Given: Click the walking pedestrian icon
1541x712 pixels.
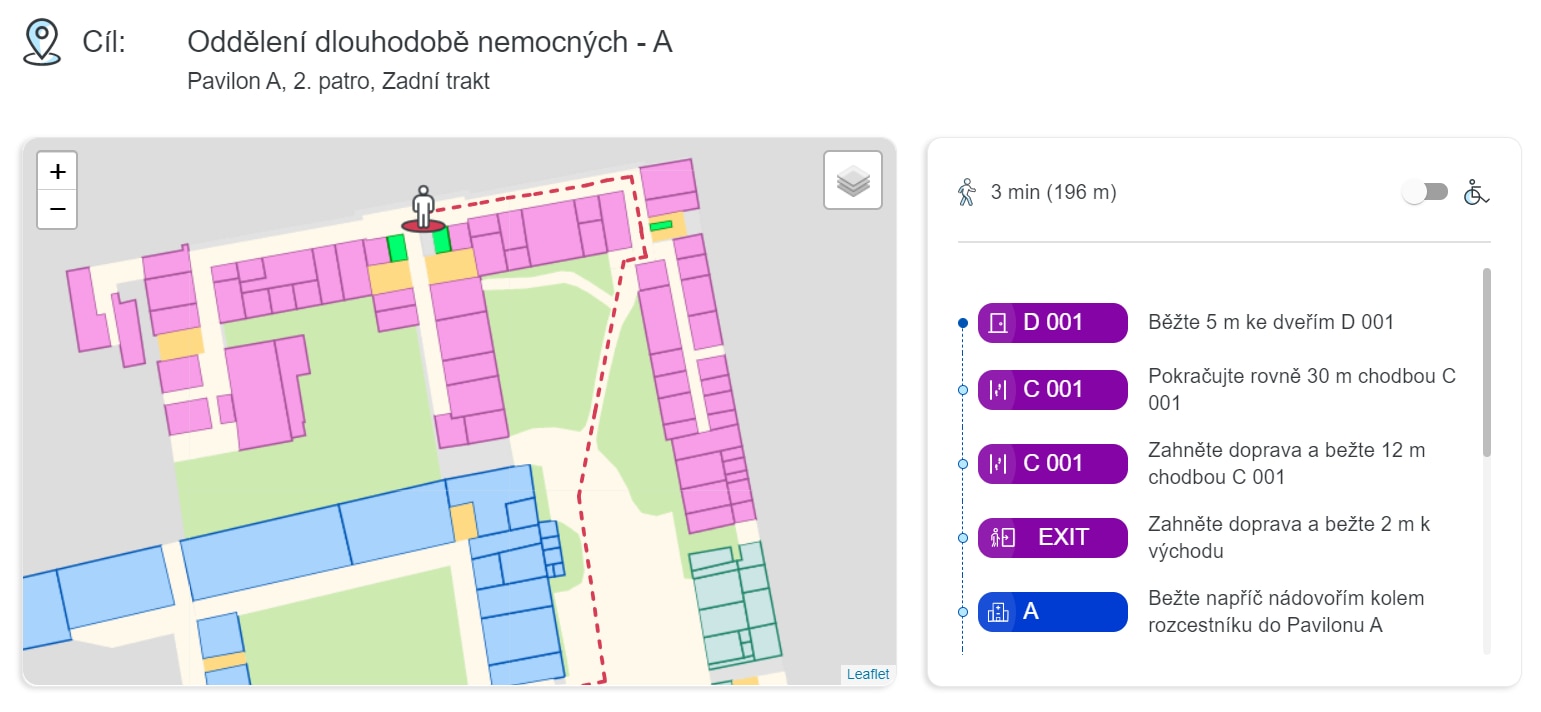Looking at the screenshot, I should [966, 193].
